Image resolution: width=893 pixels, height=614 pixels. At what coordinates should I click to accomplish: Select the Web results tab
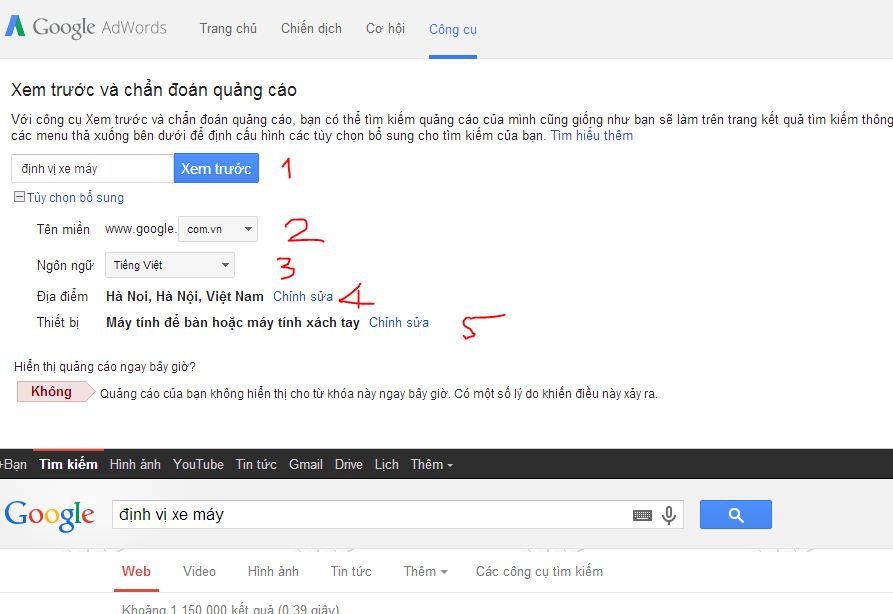tap(136, 571)
